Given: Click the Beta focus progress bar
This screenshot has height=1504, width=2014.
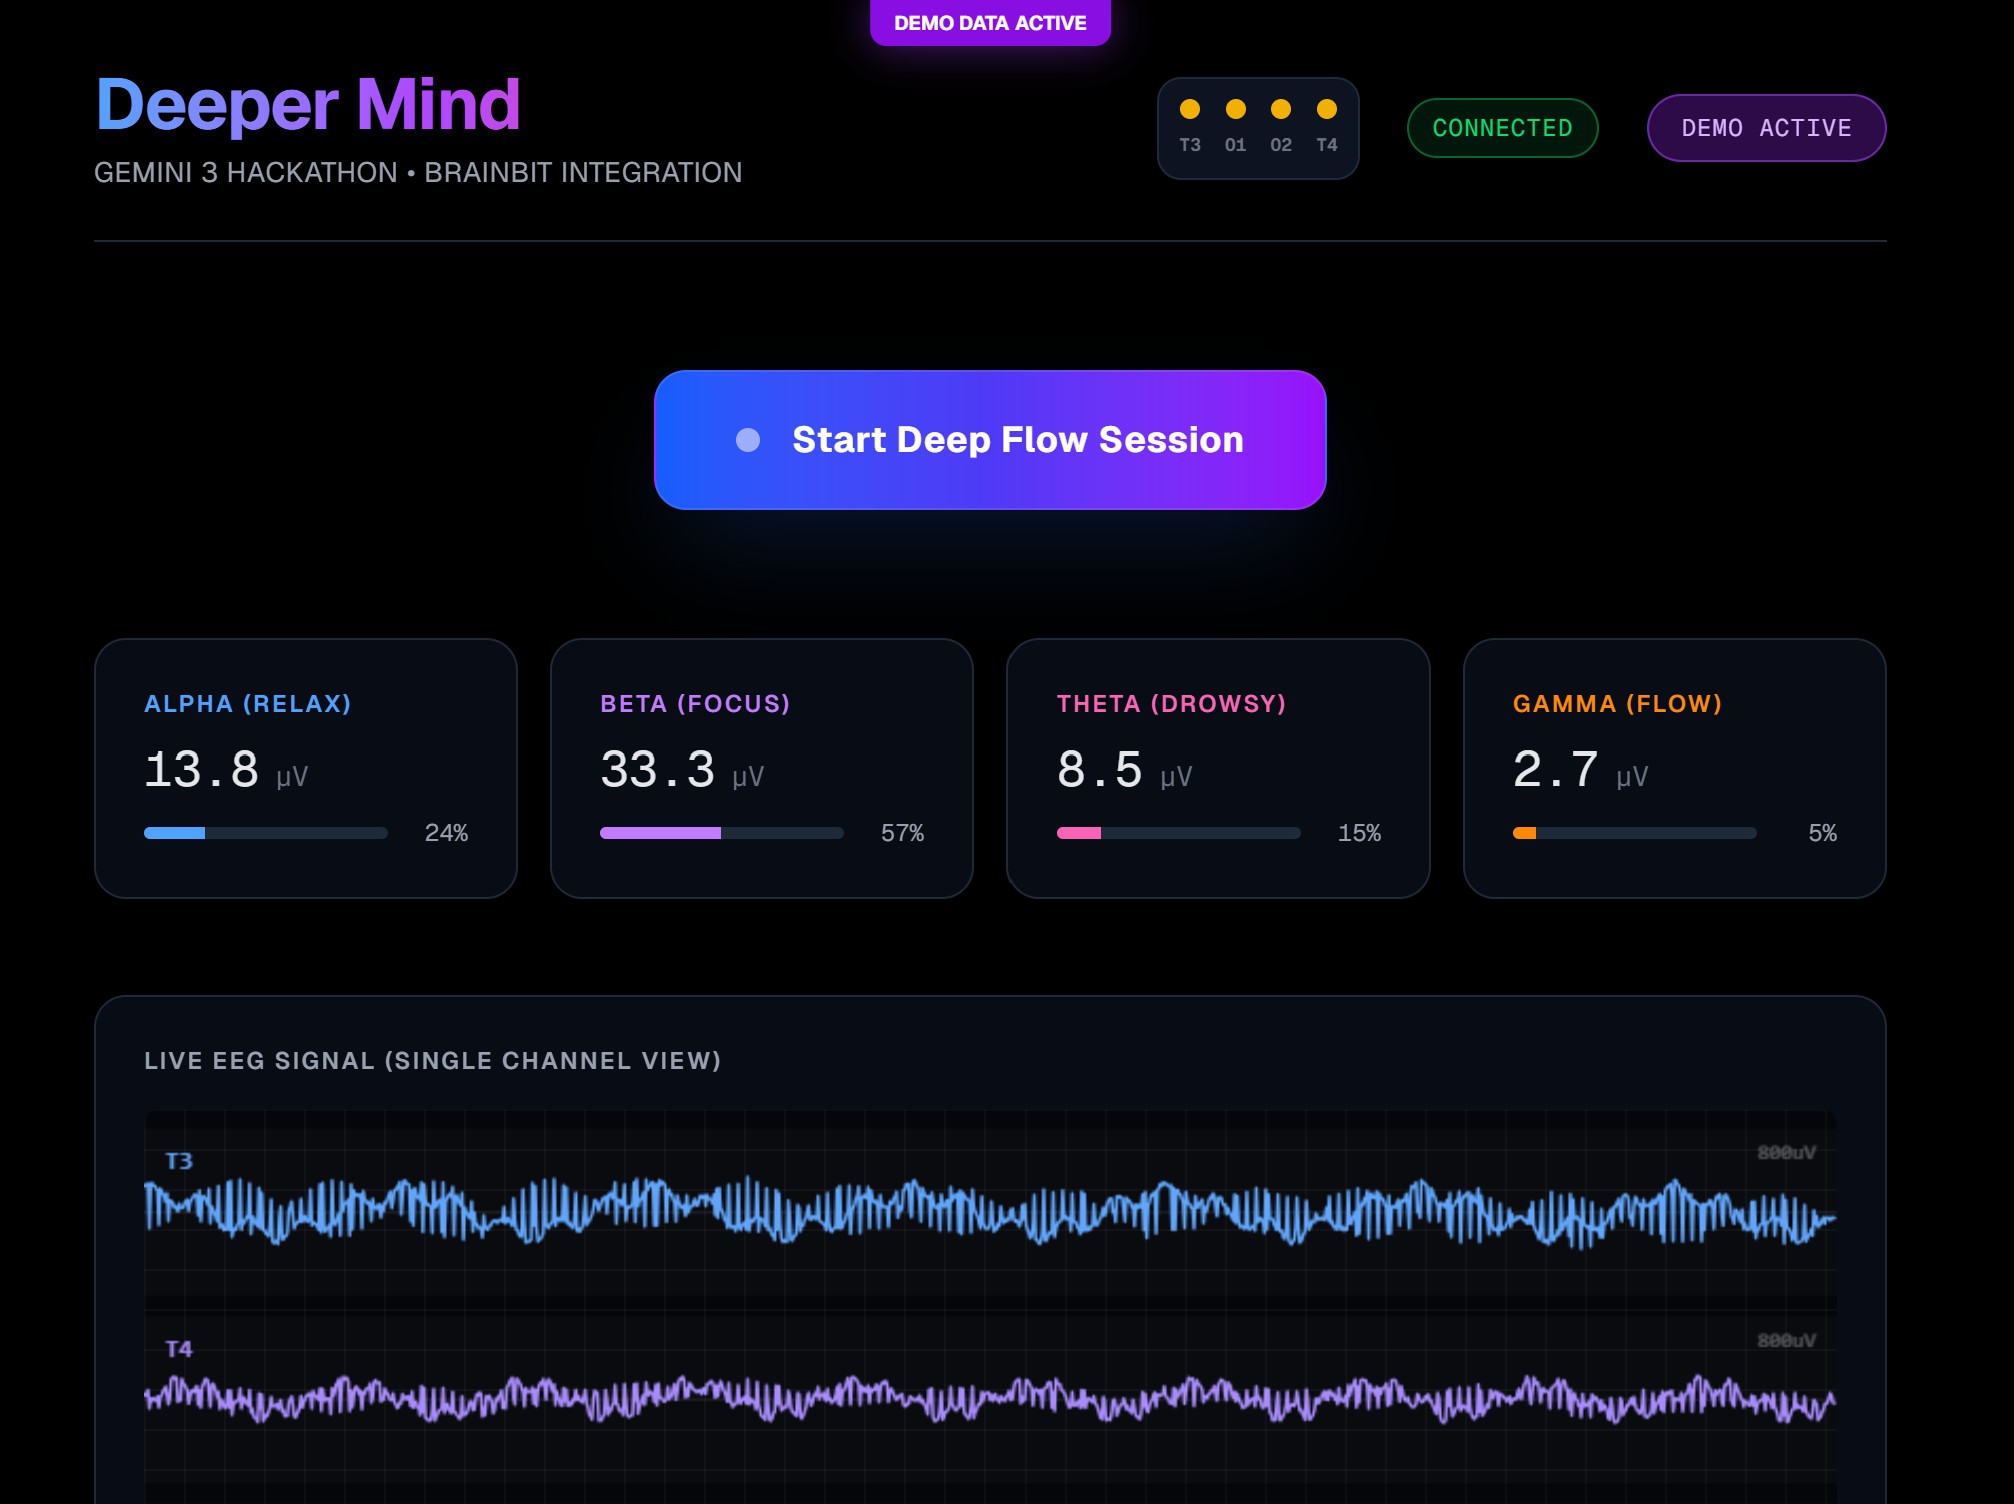Looking at the screenshot, I should tap(721, 833).
